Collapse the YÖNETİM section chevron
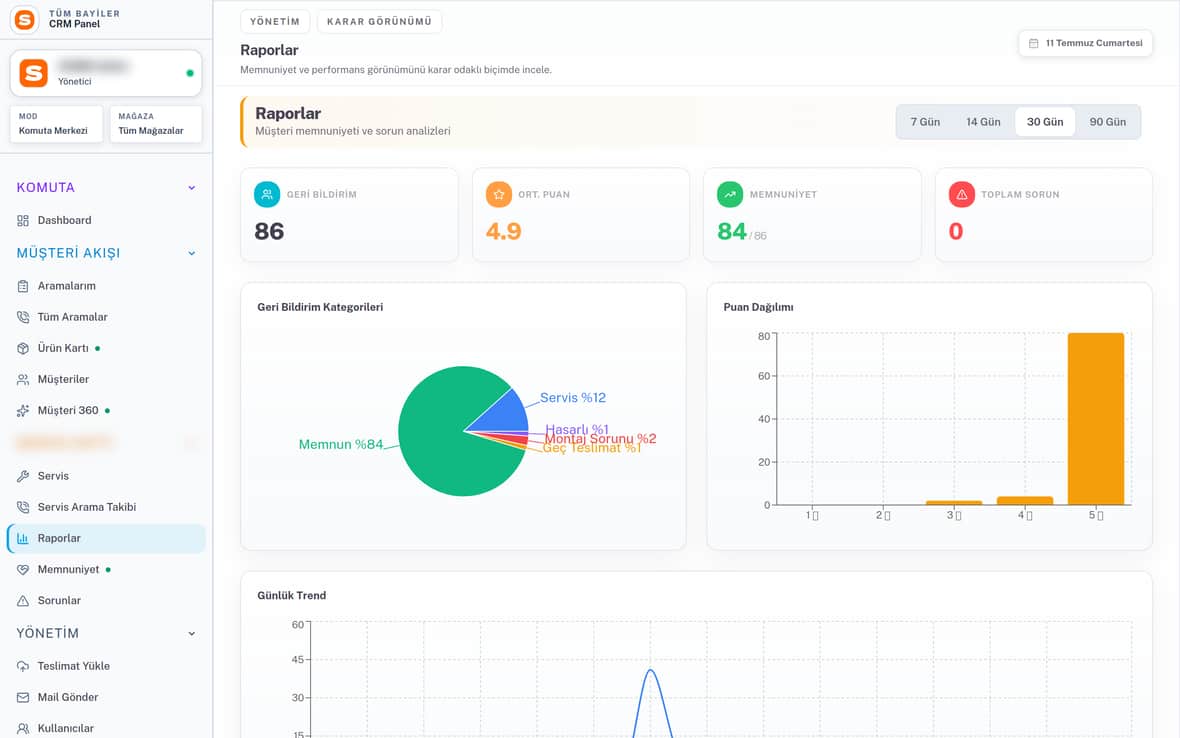1180x738 pixels. pyautogui.click(x=192, y=633)
